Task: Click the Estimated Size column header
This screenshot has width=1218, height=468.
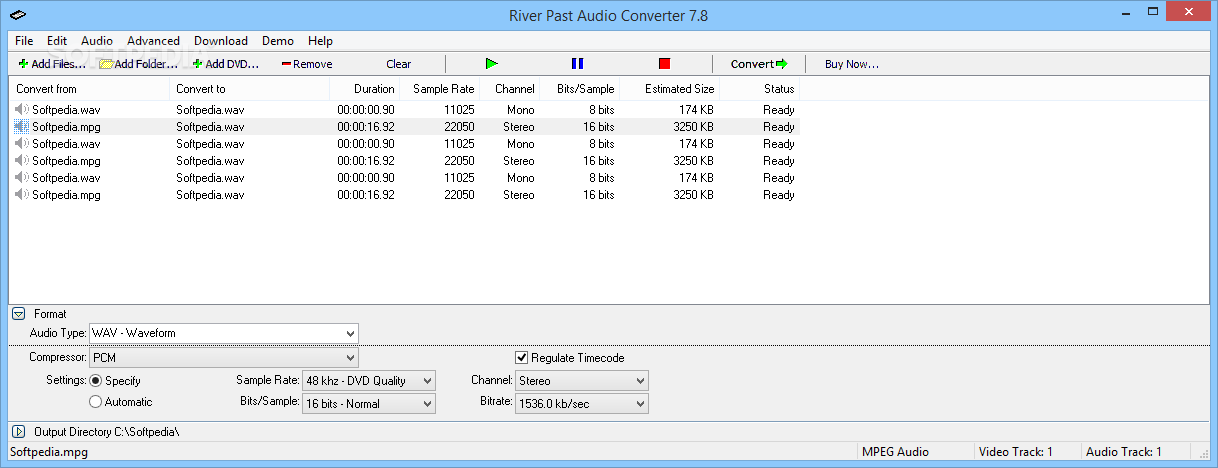Action: pyautogui.click(x=669, y=89)
